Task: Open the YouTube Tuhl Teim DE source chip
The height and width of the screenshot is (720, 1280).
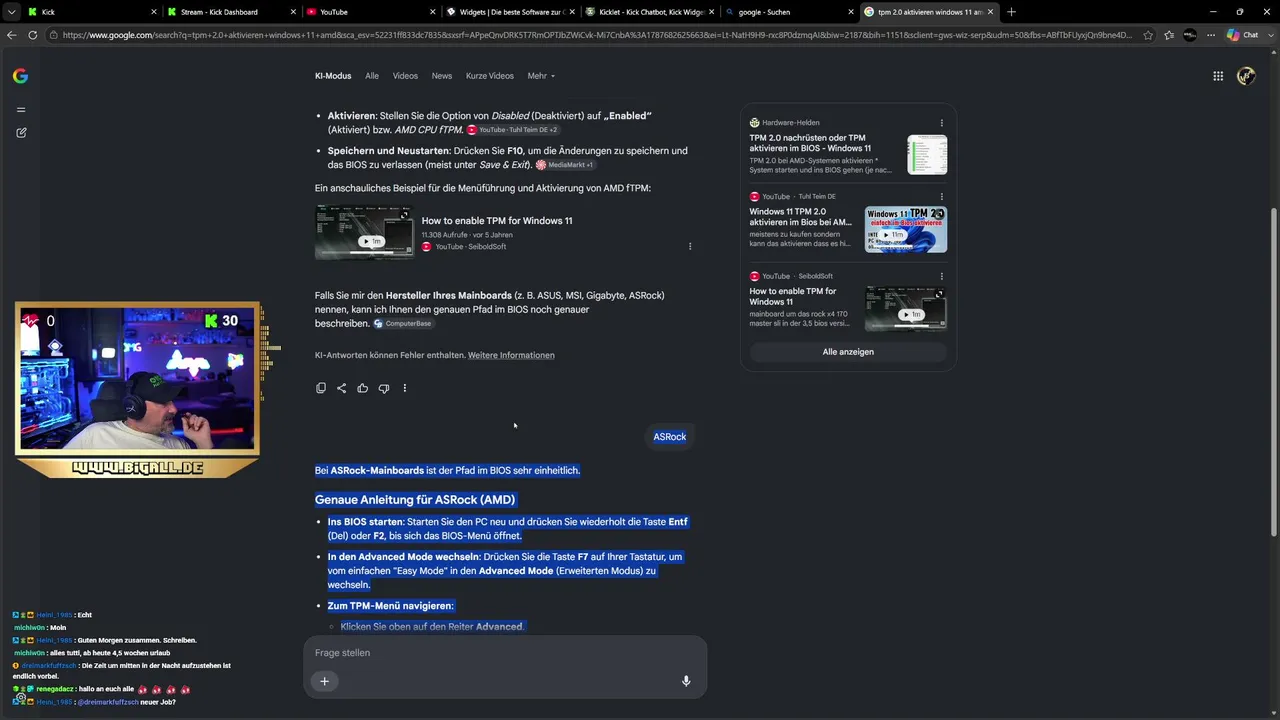Action: click(513, 130)
